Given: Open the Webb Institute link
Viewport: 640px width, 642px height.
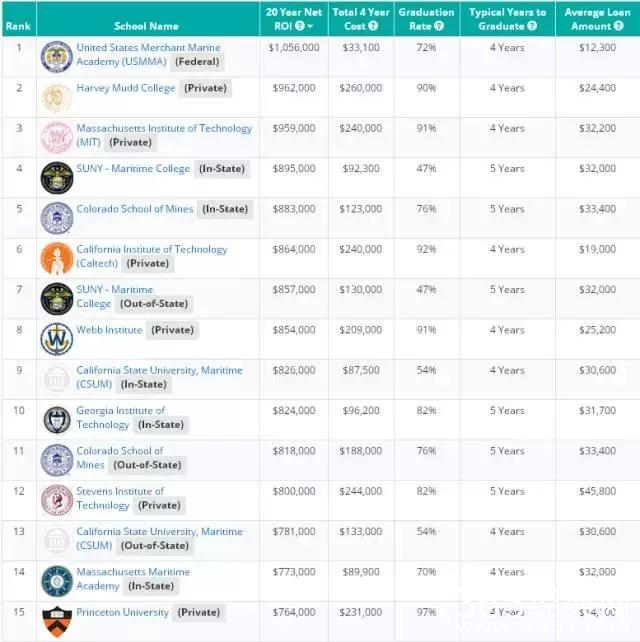Looking at the screenshot, I should [x=109, y=329].
